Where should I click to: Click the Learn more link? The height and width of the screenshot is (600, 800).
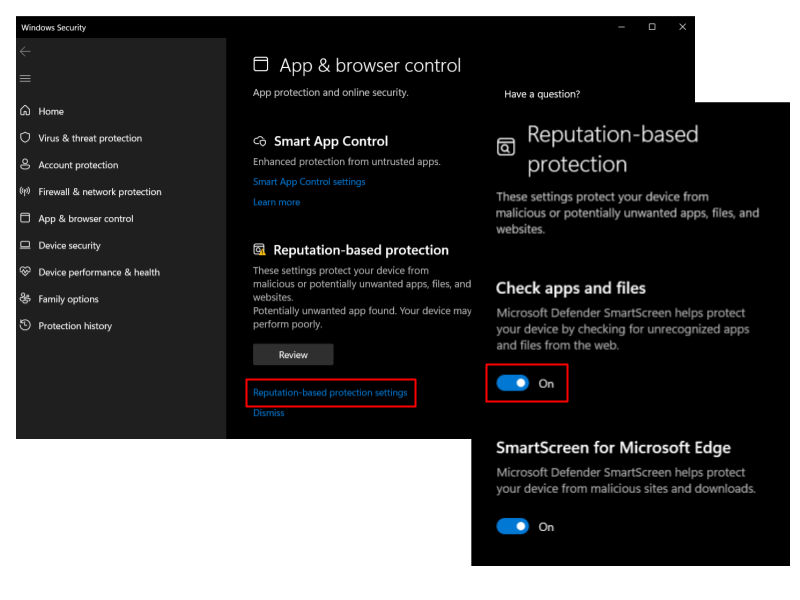(x=276, y=202)
